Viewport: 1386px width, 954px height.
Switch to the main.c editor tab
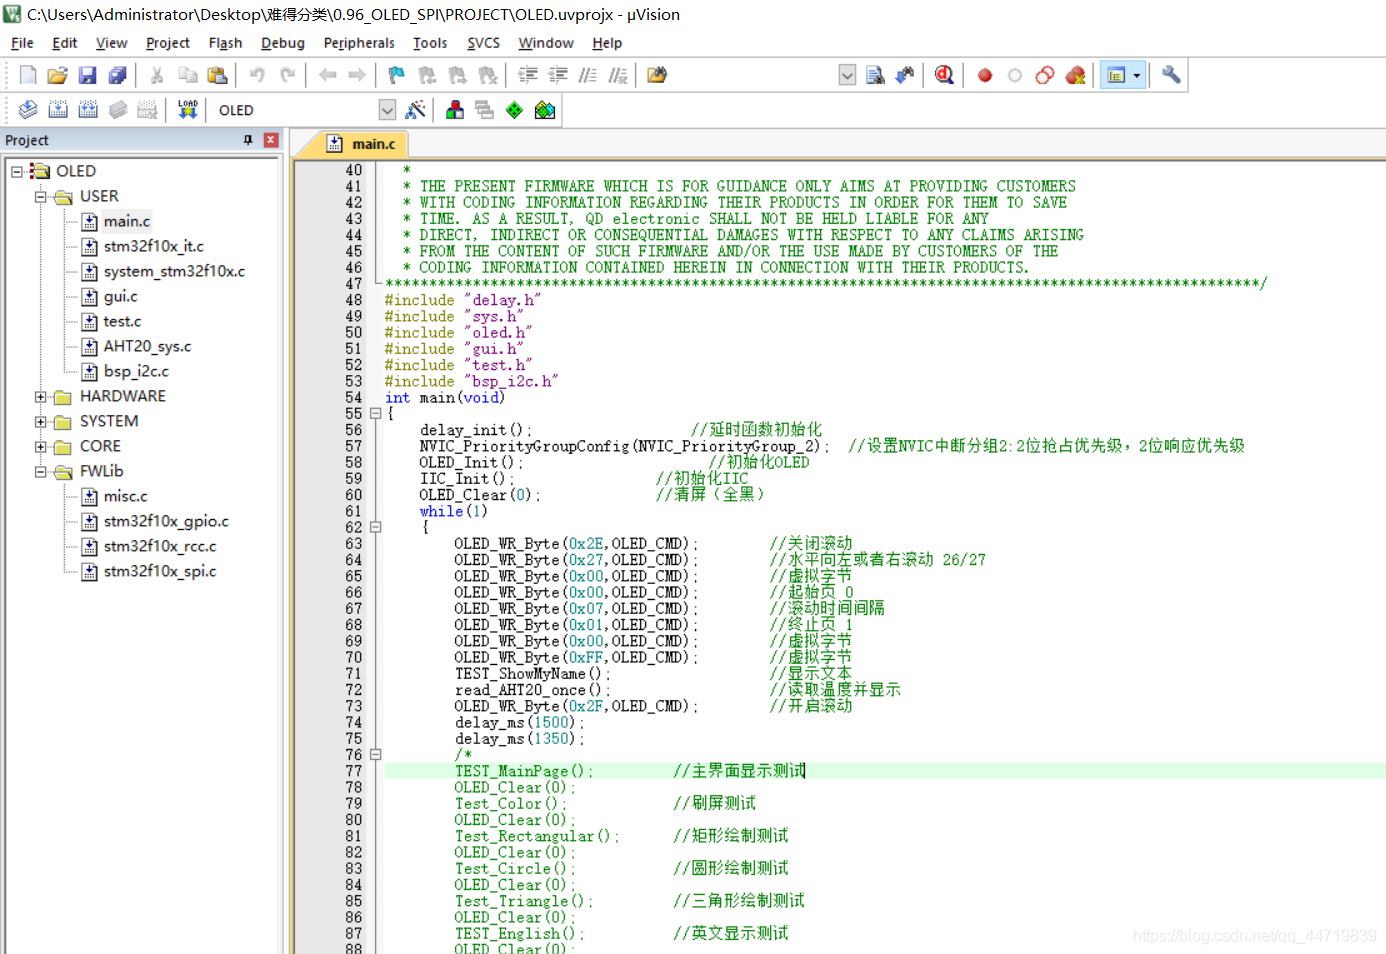[x=363, y=144]
